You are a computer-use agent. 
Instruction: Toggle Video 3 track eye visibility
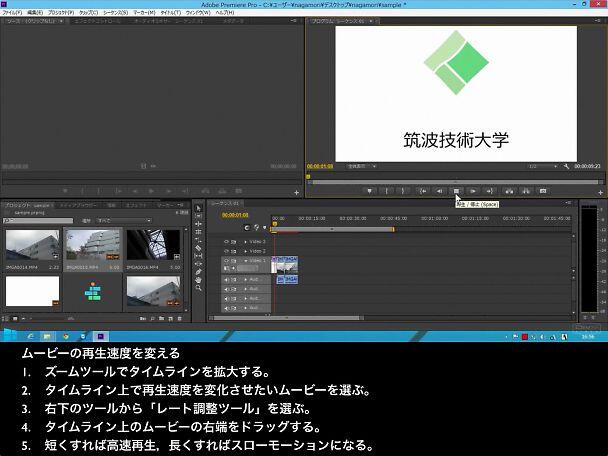click(226, 242)
